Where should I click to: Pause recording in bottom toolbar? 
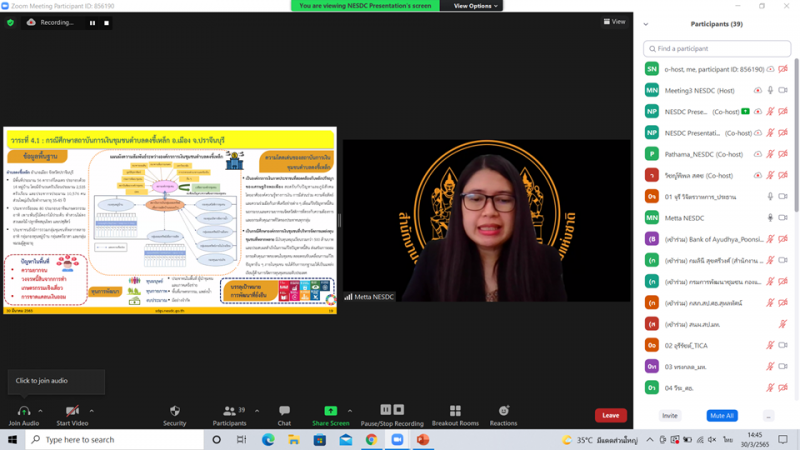(x=386, y=410)
